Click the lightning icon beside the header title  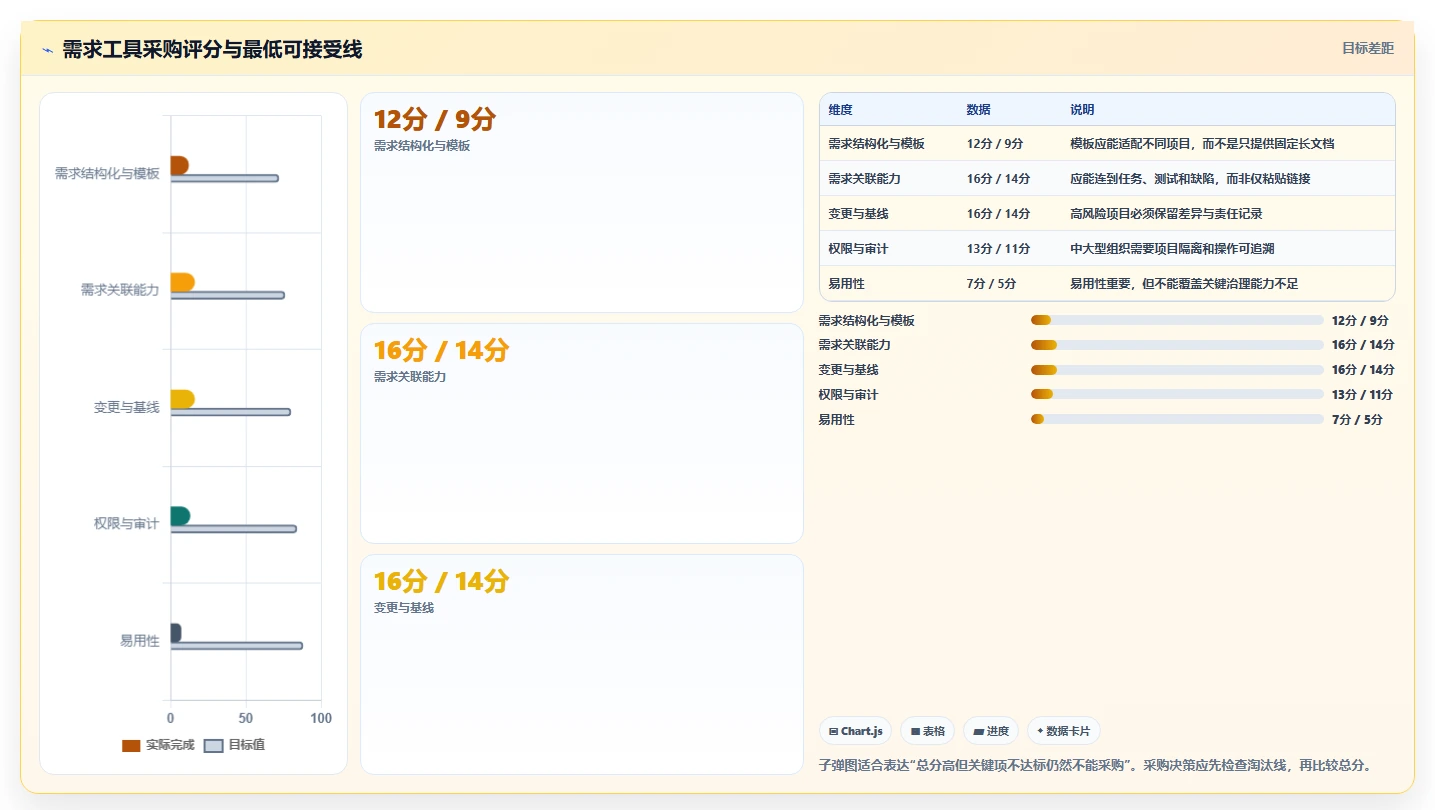[x=47, y=50]
